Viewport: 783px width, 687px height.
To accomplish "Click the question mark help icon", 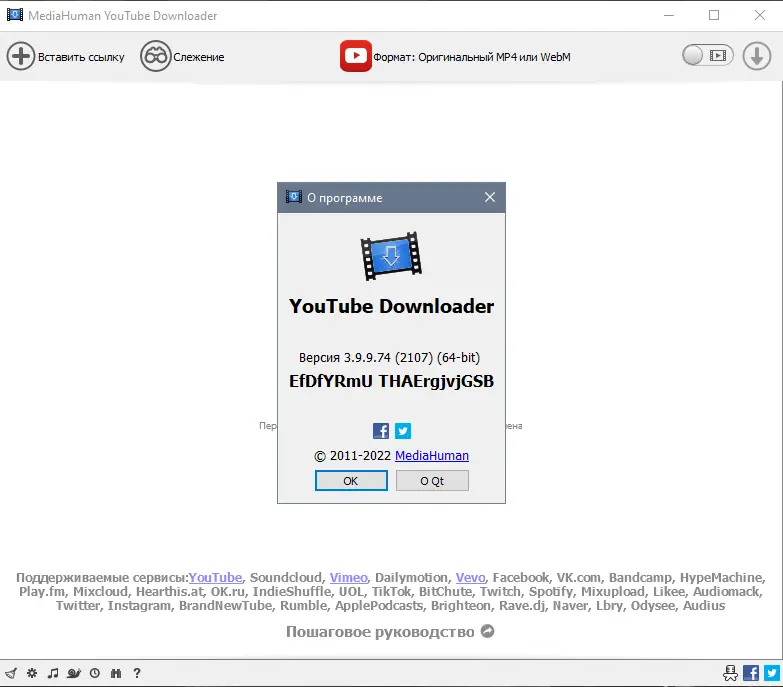I will 137,673.
